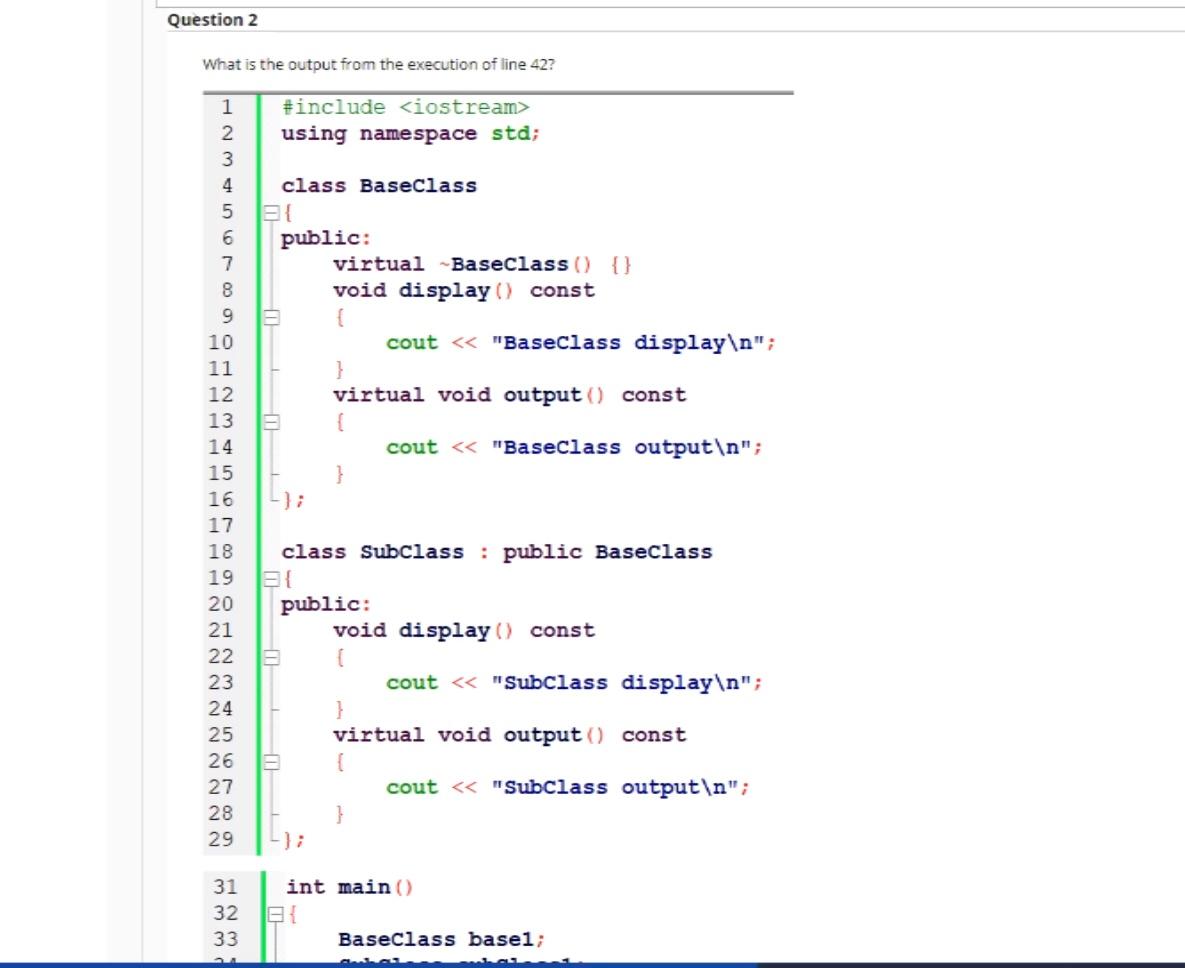Select the '#include <iostream>' directive line
1185x968 pixels.
tap(404, 106)
